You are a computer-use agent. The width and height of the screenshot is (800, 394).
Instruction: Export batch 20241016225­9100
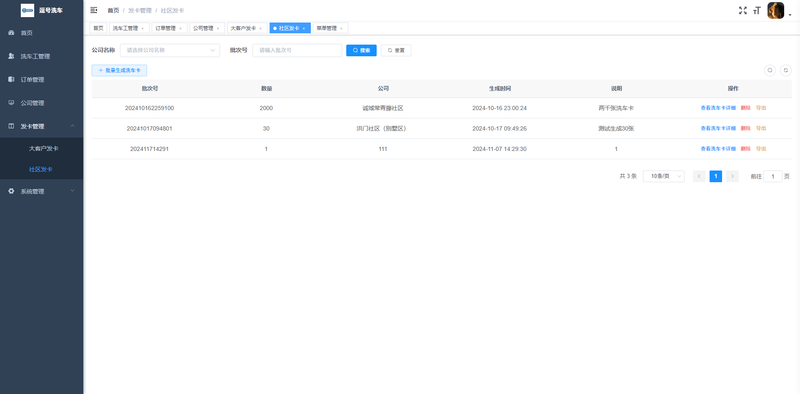coord(761,108)
